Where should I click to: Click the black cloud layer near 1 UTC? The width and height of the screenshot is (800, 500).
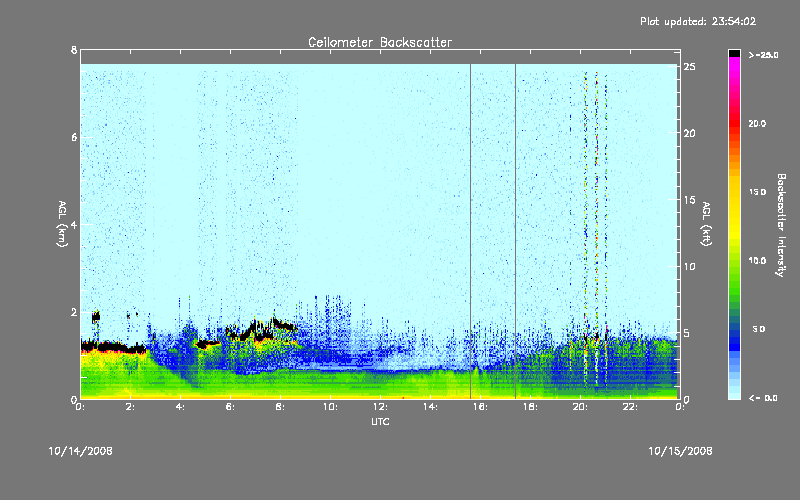click(113, 347)
